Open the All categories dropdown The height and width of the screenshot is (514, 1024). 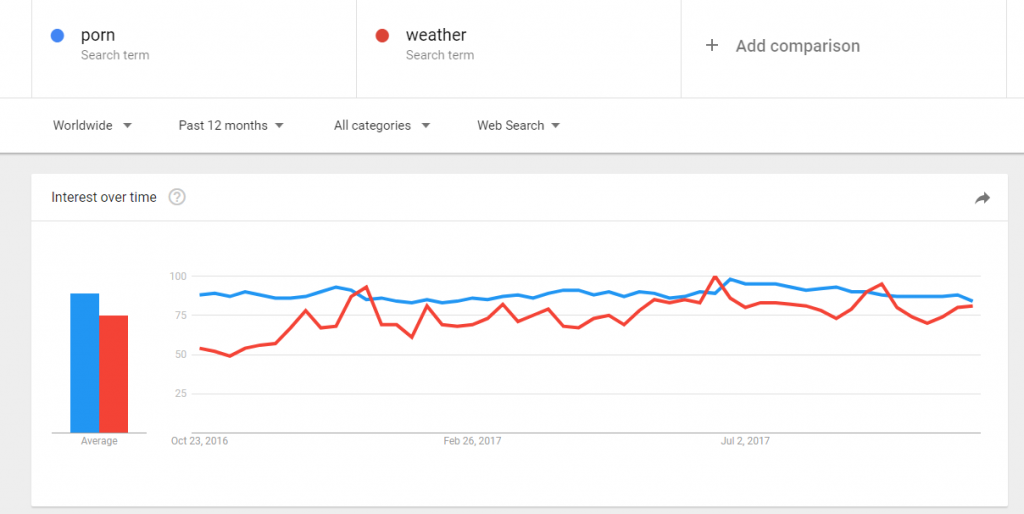click(x=382, y=125)
